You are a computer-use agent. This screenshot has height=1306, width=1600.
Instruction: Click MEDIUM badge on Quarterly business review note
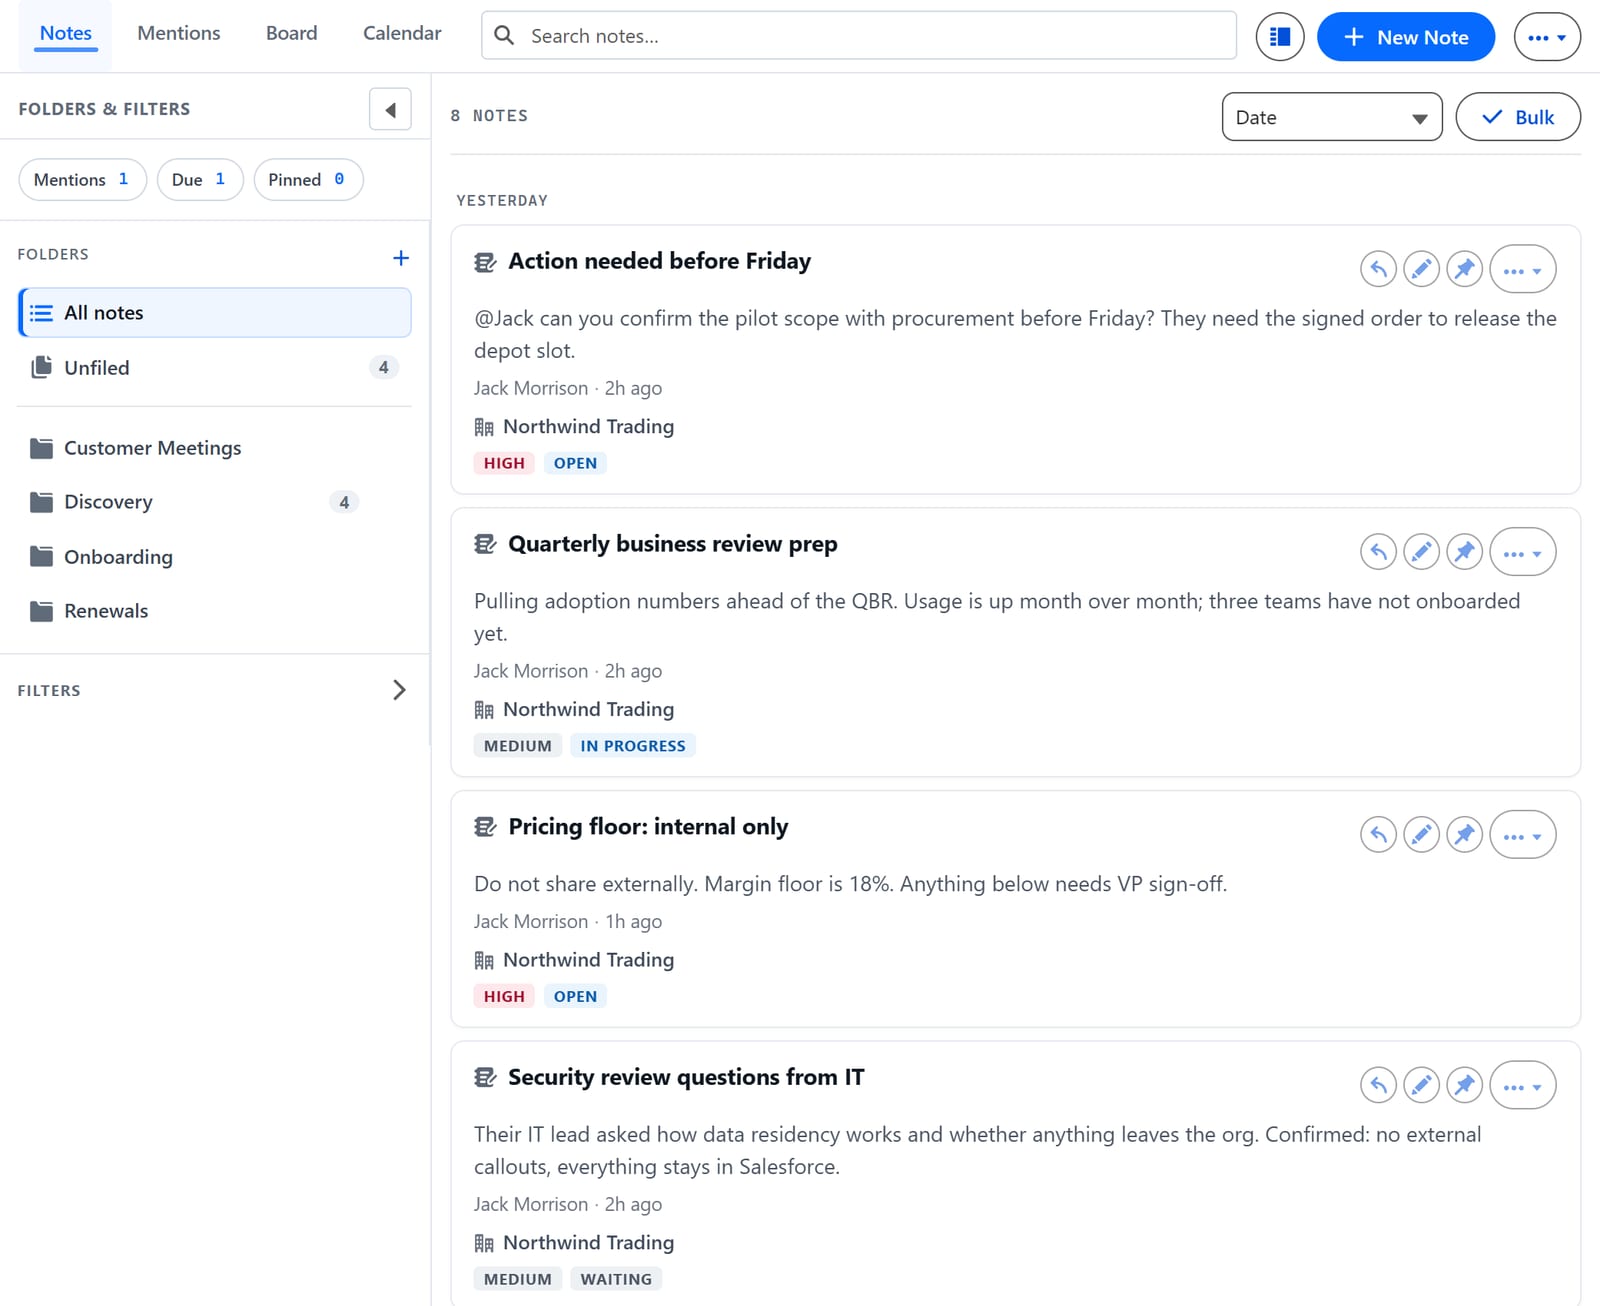point(518,746)
